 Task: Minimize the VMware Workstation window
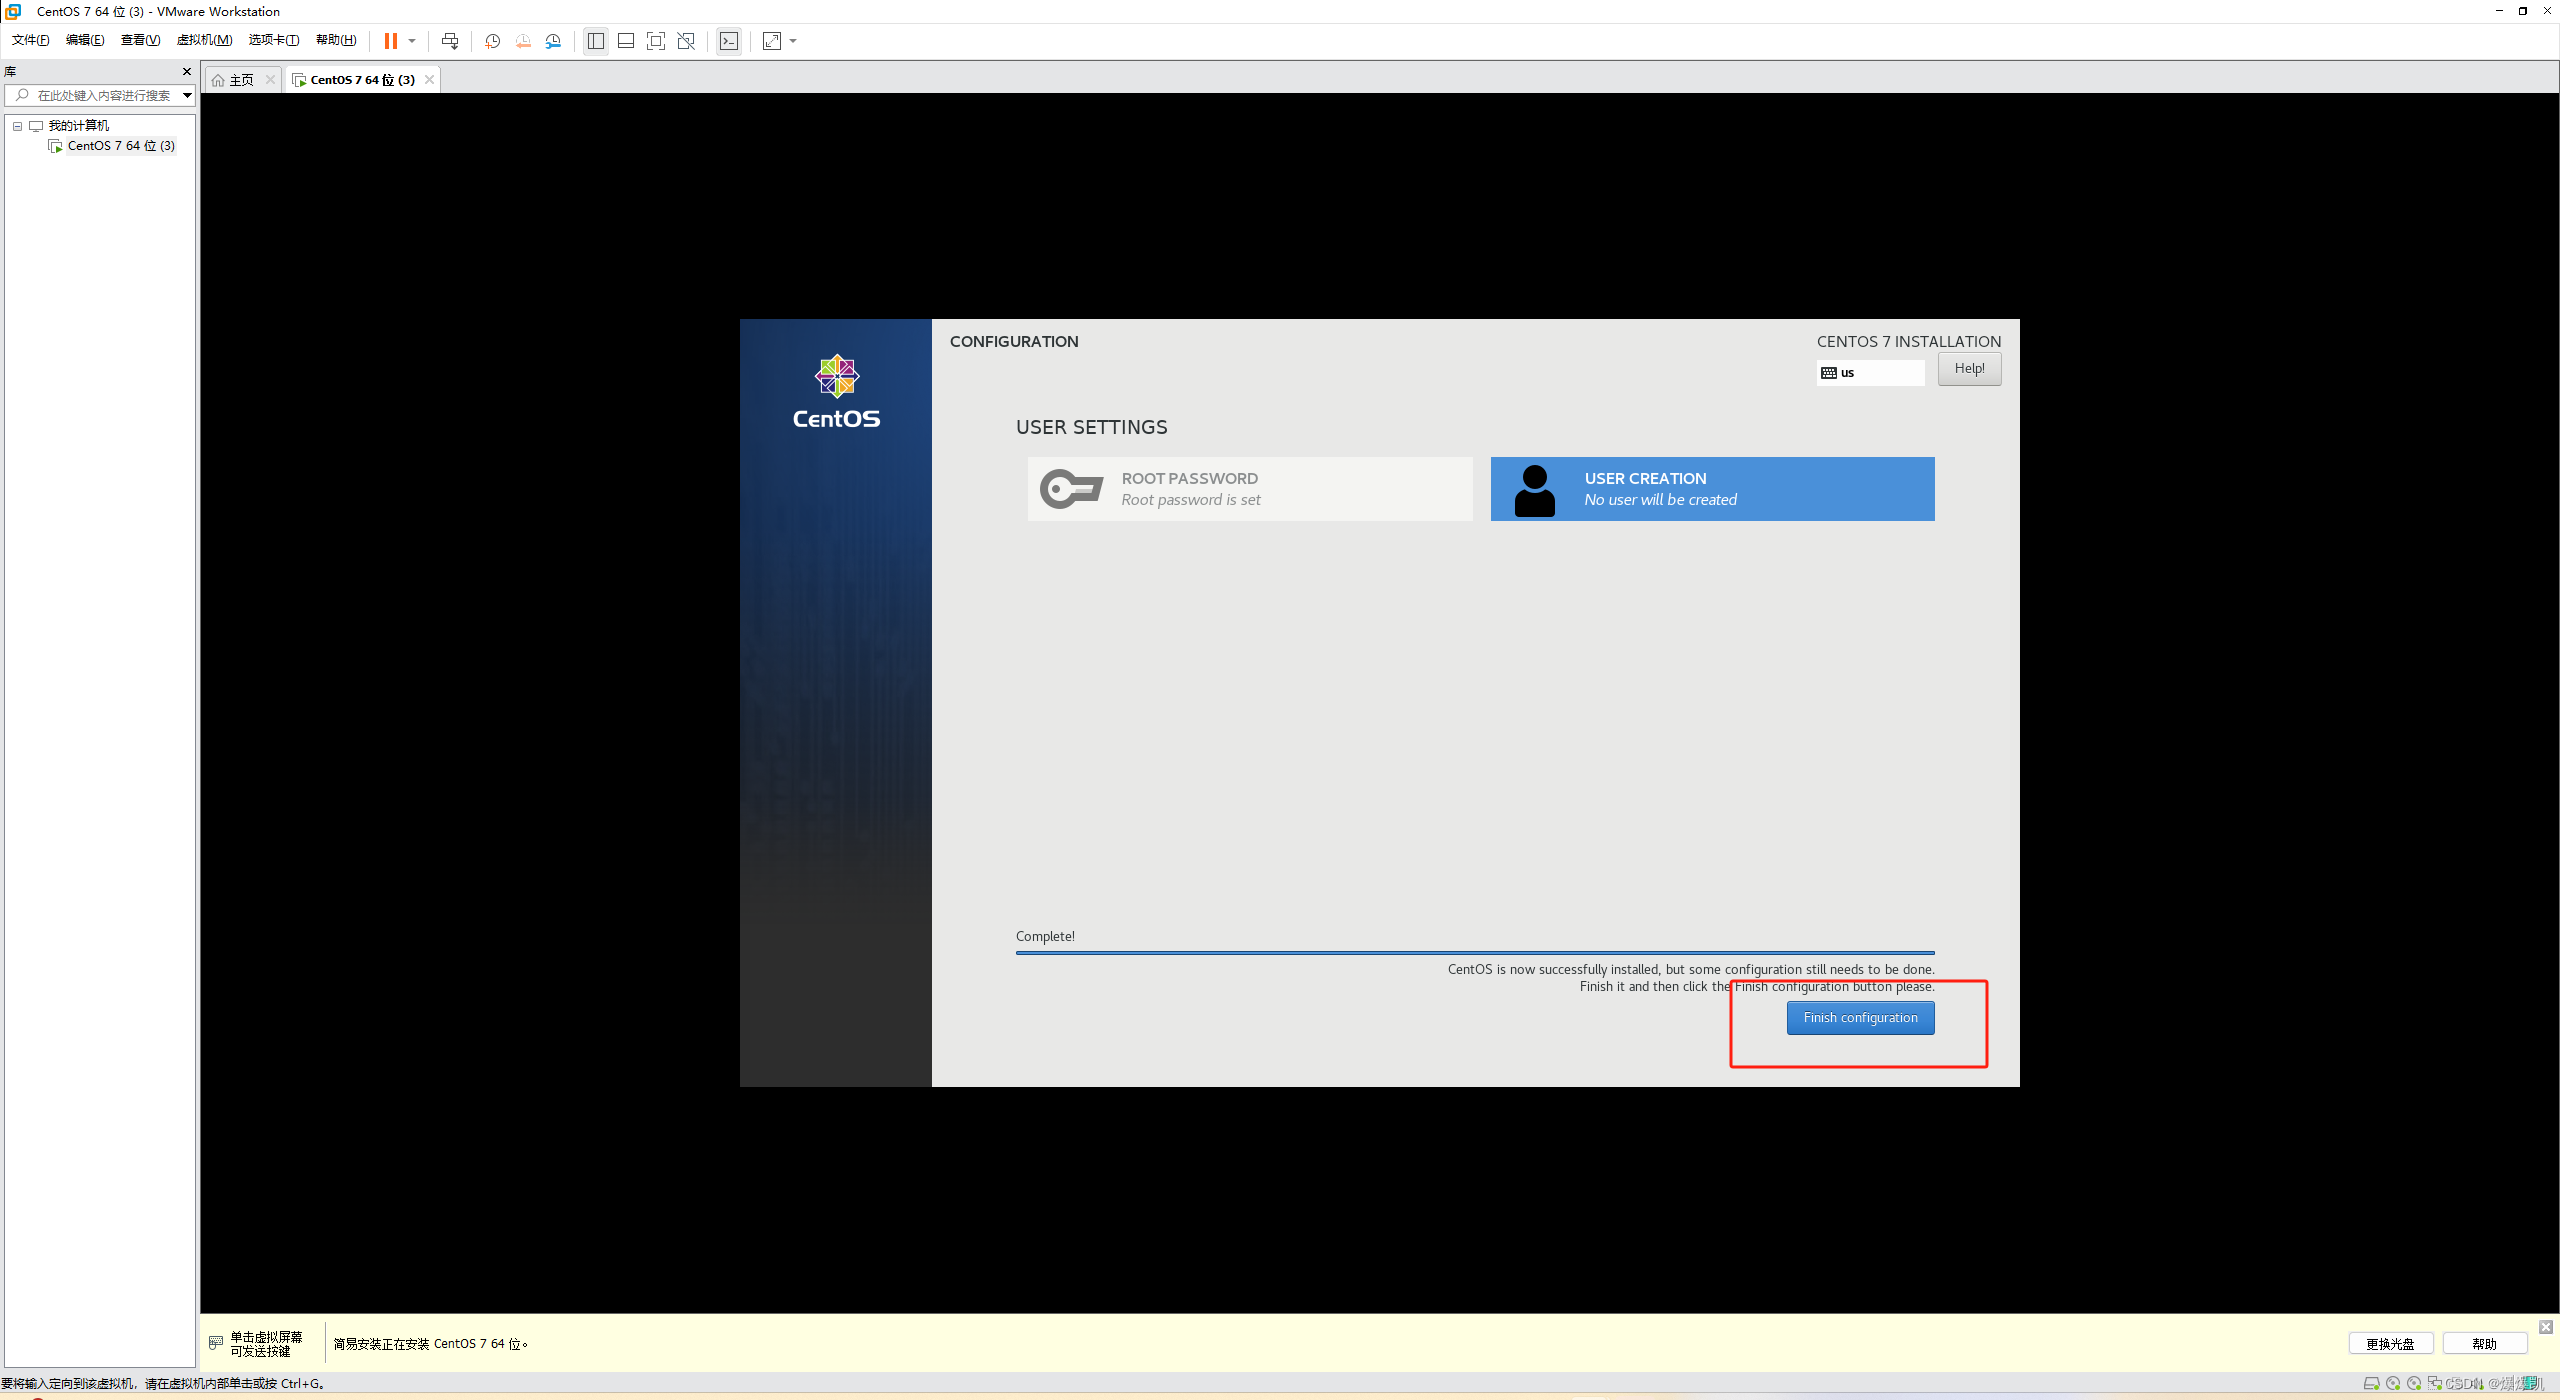coord(2499,11)
